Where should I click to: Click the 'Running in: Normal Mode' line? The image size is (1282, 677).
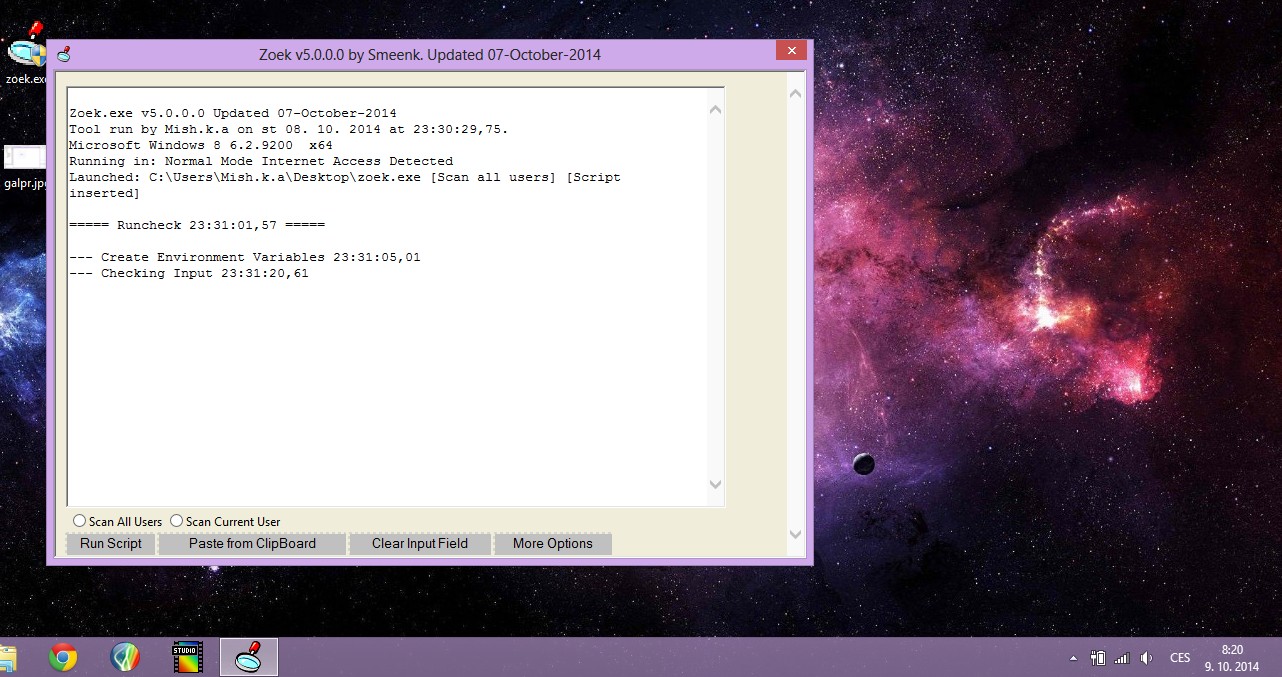(261, 161)
